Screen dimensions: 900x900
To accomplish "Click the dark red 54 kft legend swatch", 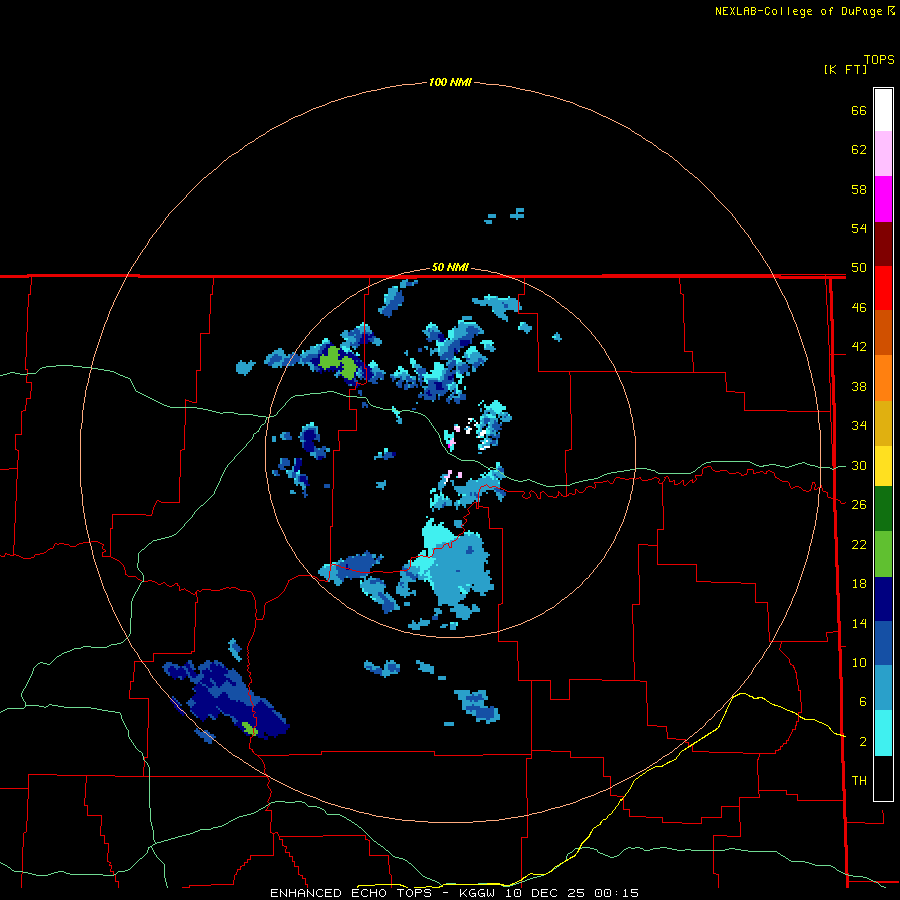I will click(x=883, y=244).
